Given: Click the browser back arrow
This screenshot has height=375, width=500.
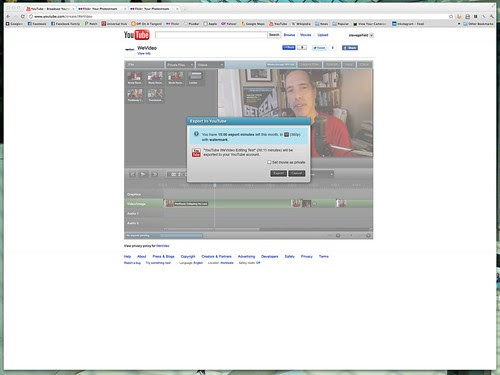Looking at the screenshot, I should coord(8,16).
